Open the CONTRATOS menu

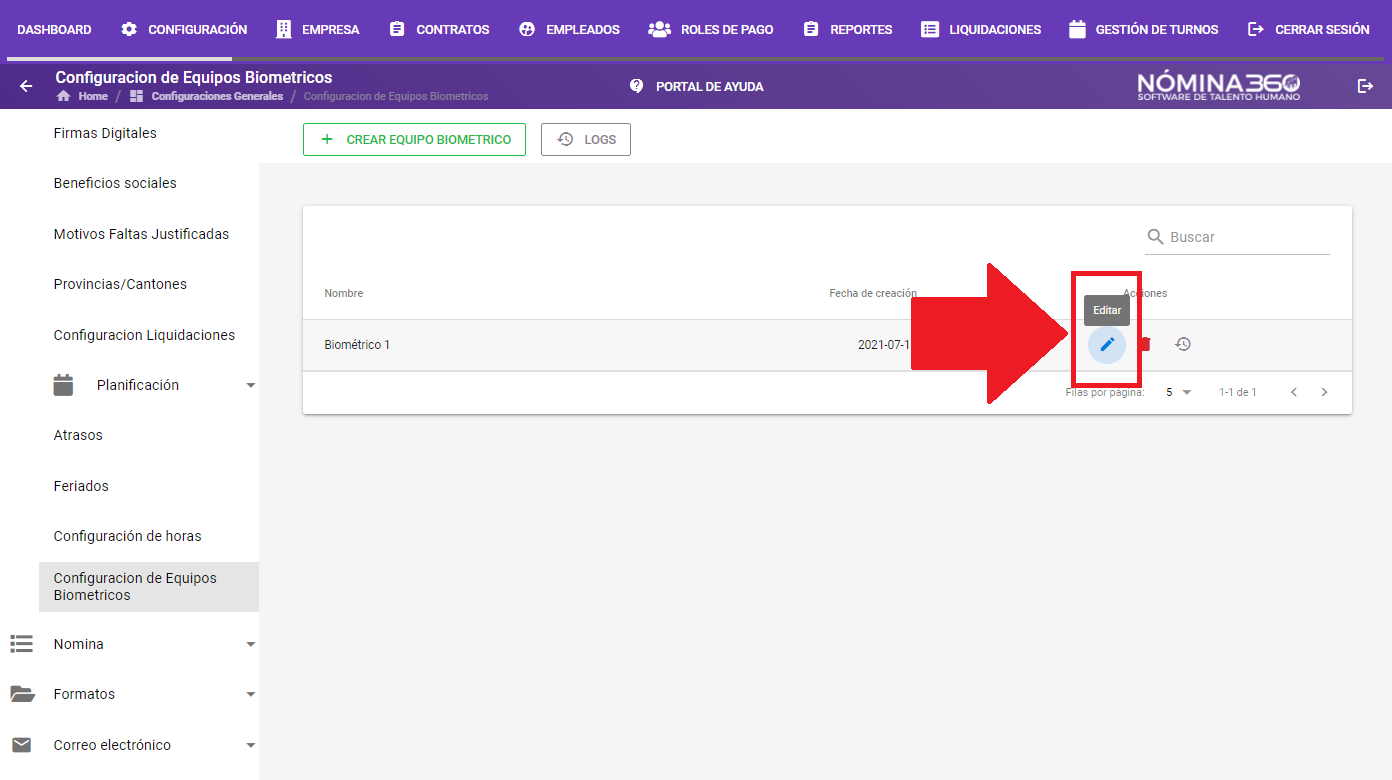[x=439, y=30]
